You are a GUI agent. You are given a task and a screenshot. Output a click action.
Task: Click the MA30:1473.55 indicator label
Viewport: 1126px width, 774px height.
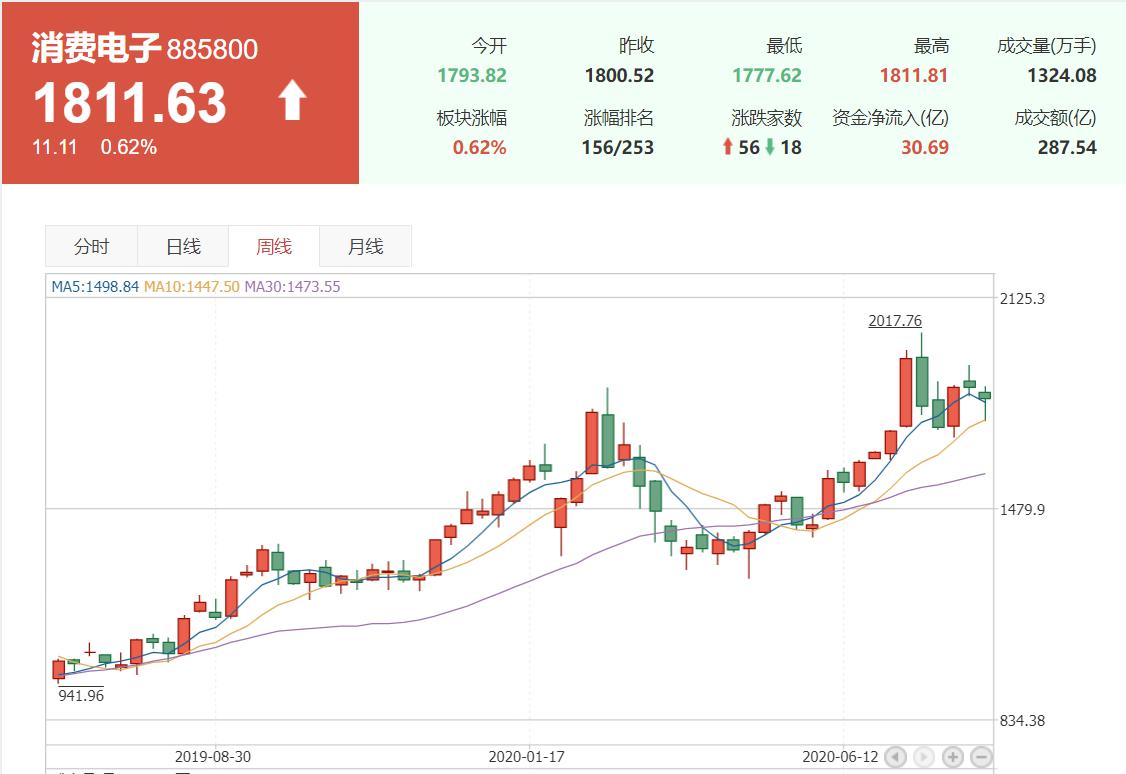click(292, 286)
